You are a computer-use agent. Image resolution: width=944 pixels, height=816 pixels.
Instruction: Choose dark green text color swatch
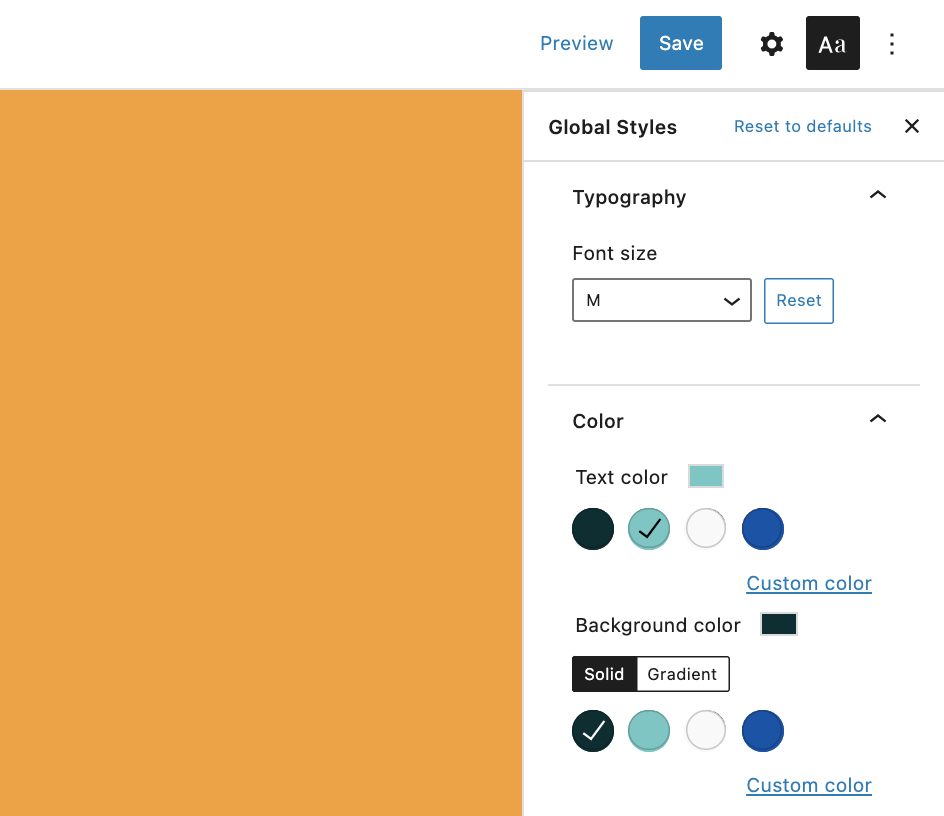click(593, 529)
